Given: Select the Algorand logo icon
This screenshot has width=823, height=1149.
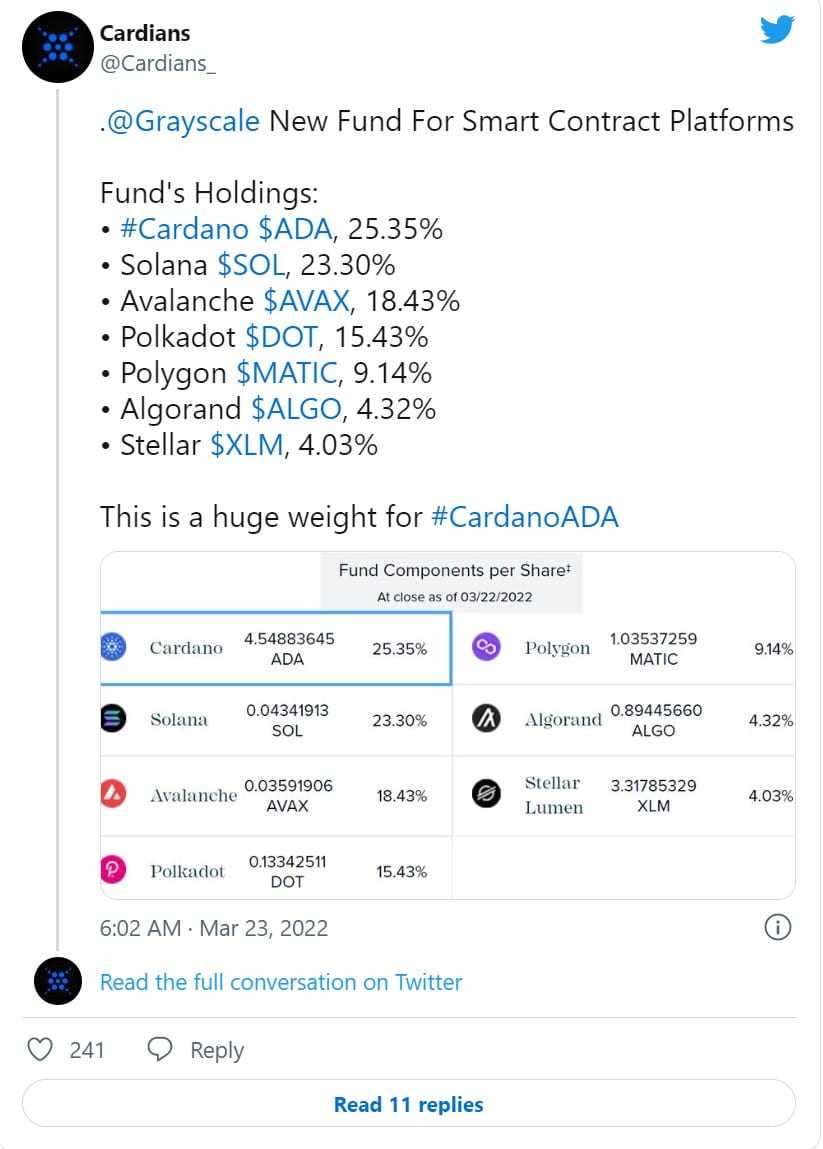Looking at the screenshot, I should coord(484,720).
